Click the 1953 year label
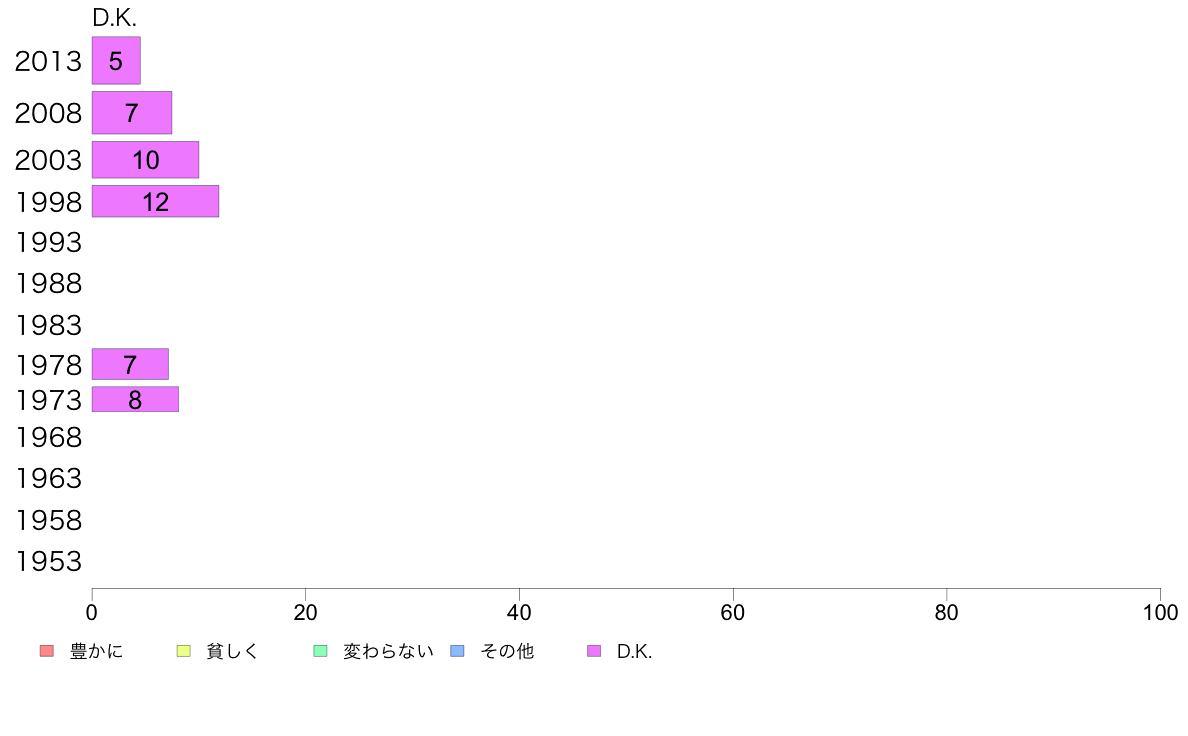 (48, 562)
